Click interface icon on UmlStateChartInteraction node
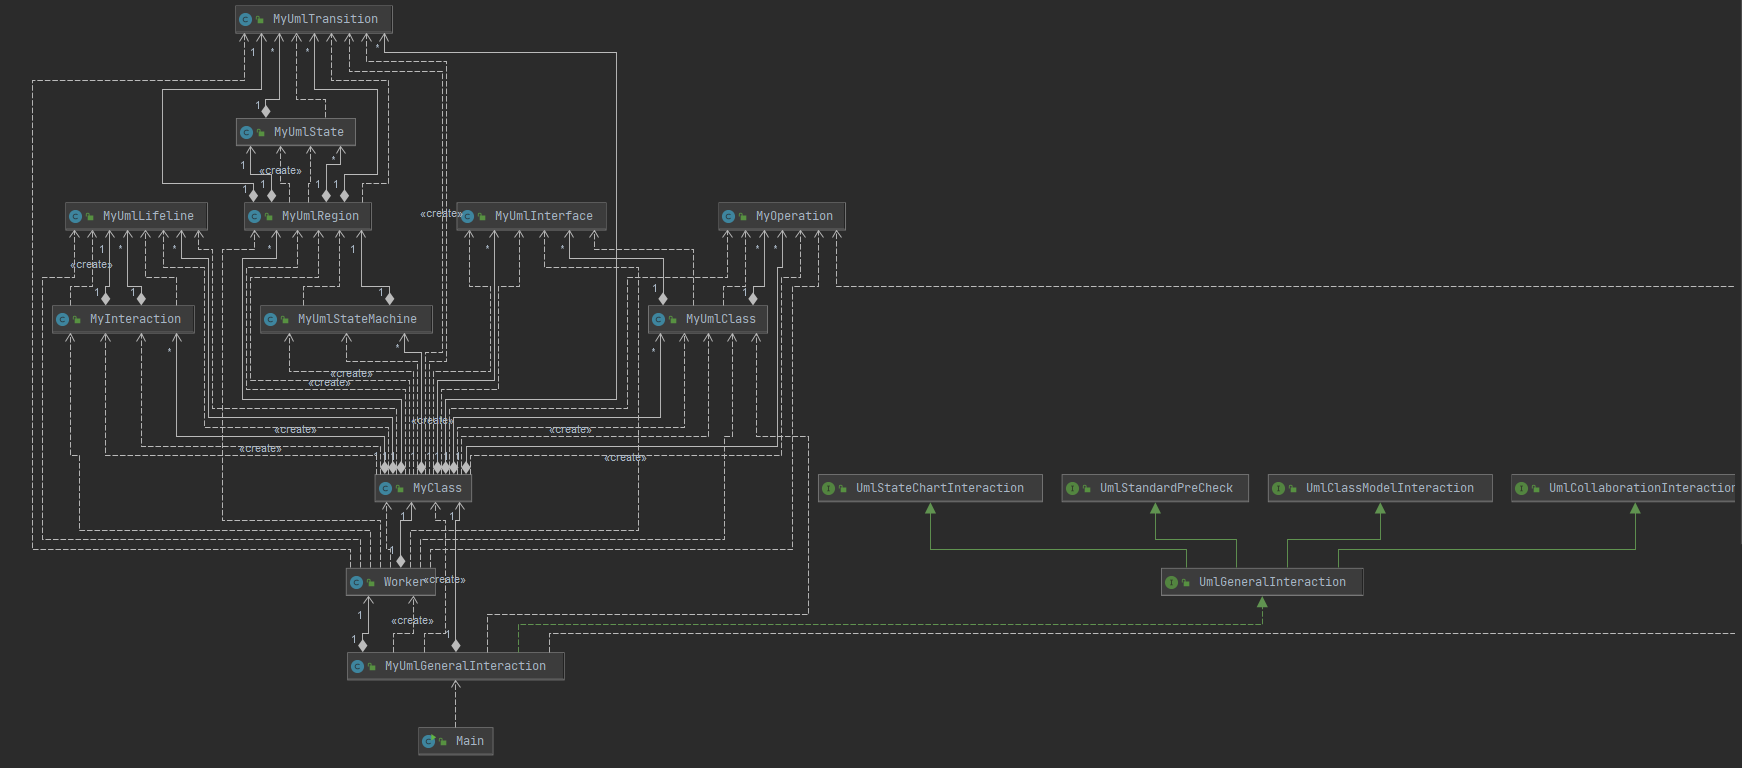The image size is (1742, 768). click(828, 488)
